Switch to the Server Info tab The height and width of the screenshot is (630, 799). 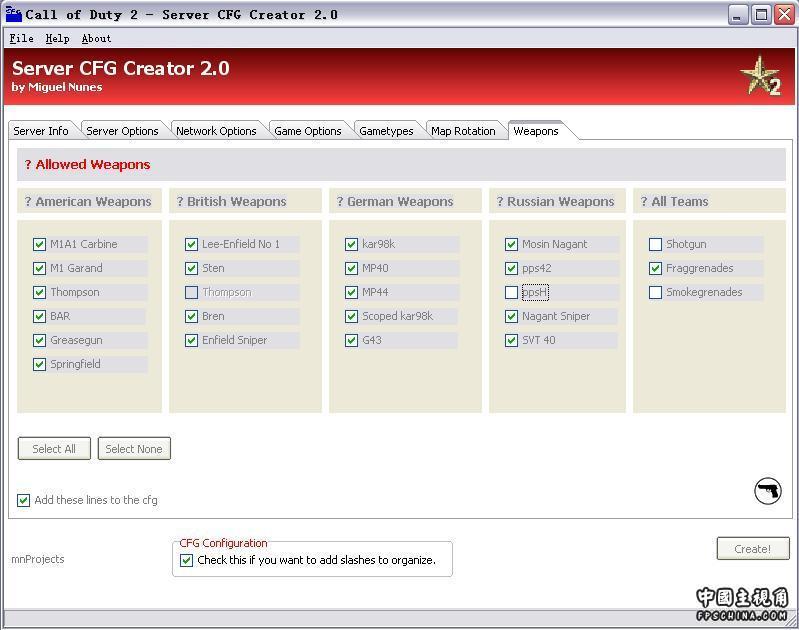tap(41, 131)
